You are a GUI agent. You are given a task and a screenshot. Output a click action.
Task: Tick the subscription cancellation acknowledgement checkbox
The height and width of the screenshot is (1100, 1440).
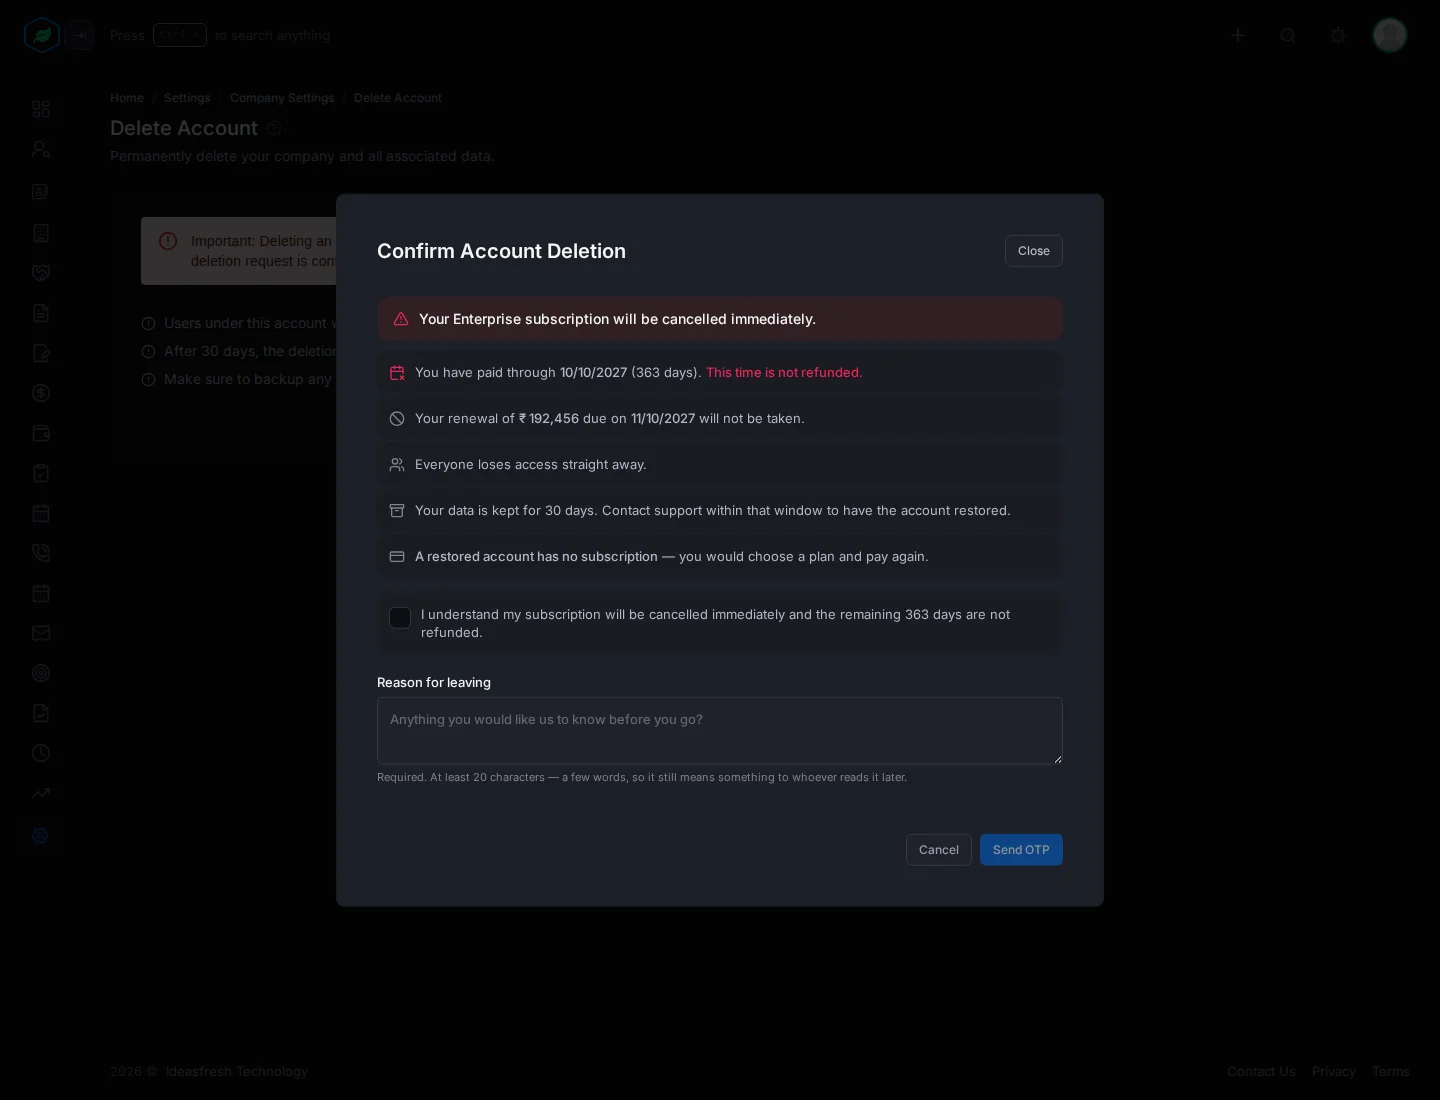tap(400, 618)
